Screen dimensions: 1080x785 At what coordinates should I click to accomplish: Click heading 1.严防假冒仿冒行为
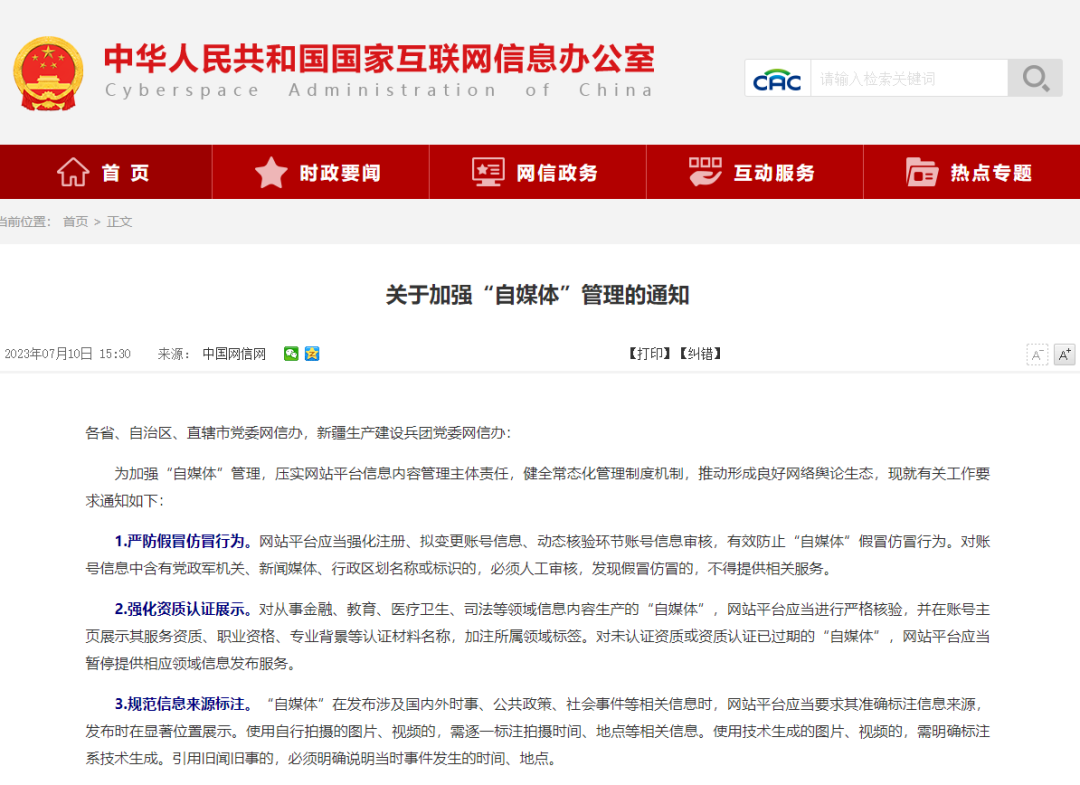pos(183,541)
